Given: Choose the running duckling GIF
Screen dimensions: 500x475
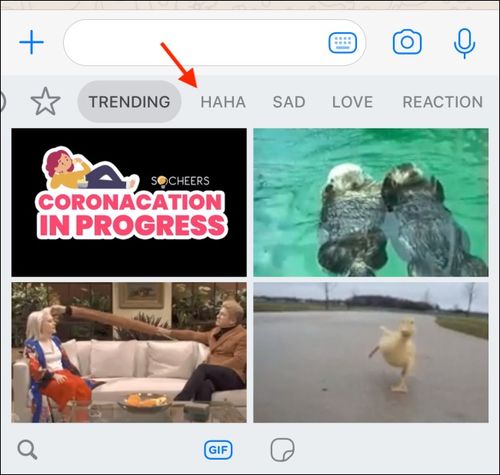Looking at the screenshot, I should (371, 353).
